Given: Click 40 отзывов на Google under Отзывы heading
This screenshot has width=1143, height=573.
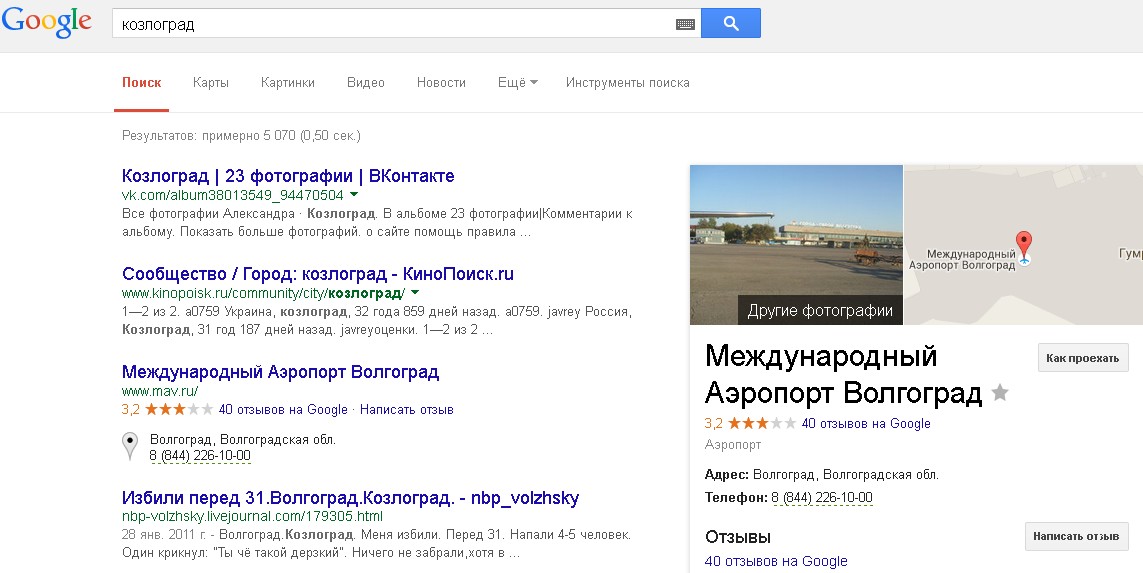Looking at the screenshot, I should [776, 561].
